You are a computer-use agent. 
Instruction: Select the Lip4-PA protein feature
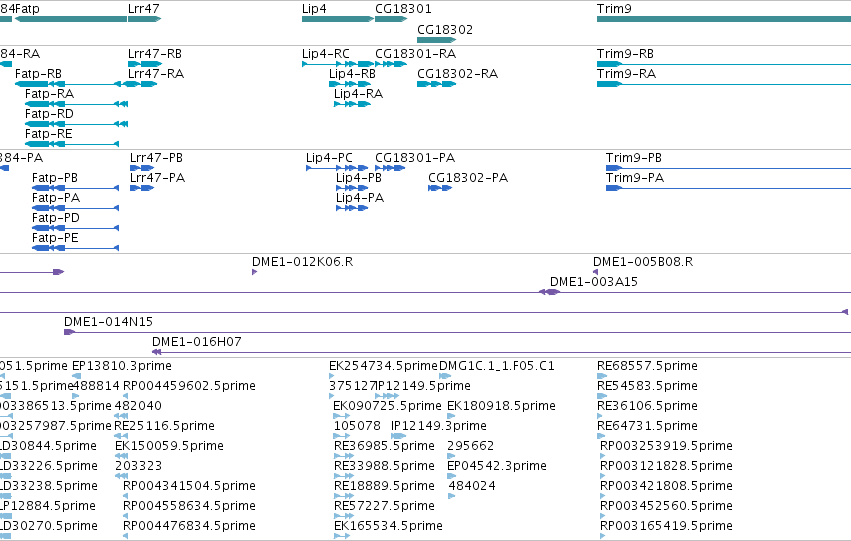(352, 208)
